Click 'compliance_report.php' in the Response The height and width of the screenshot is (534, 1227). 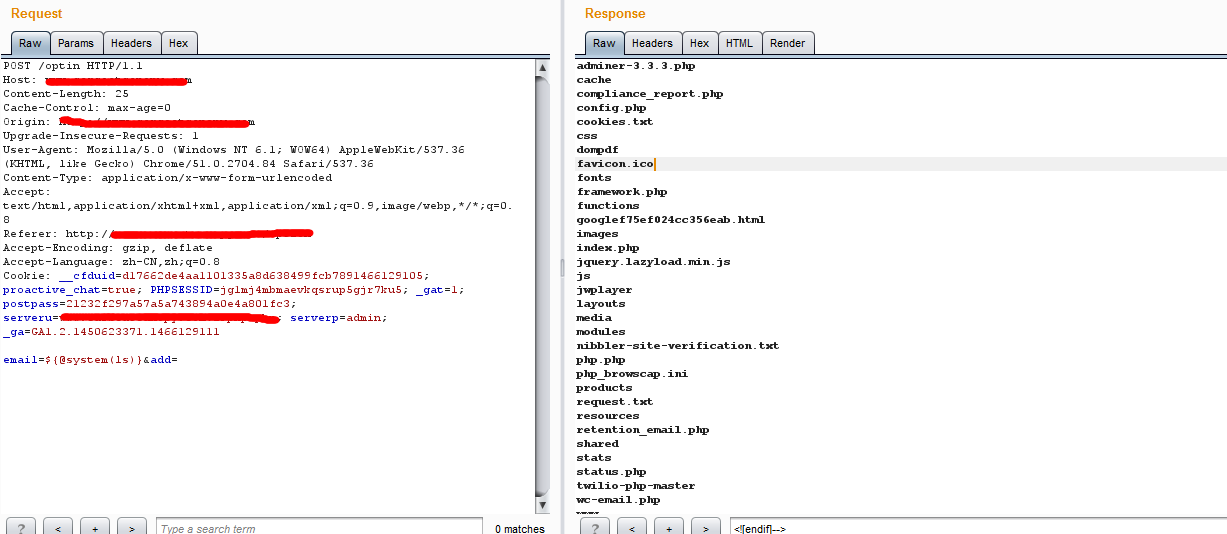click(x=650, y=94)
